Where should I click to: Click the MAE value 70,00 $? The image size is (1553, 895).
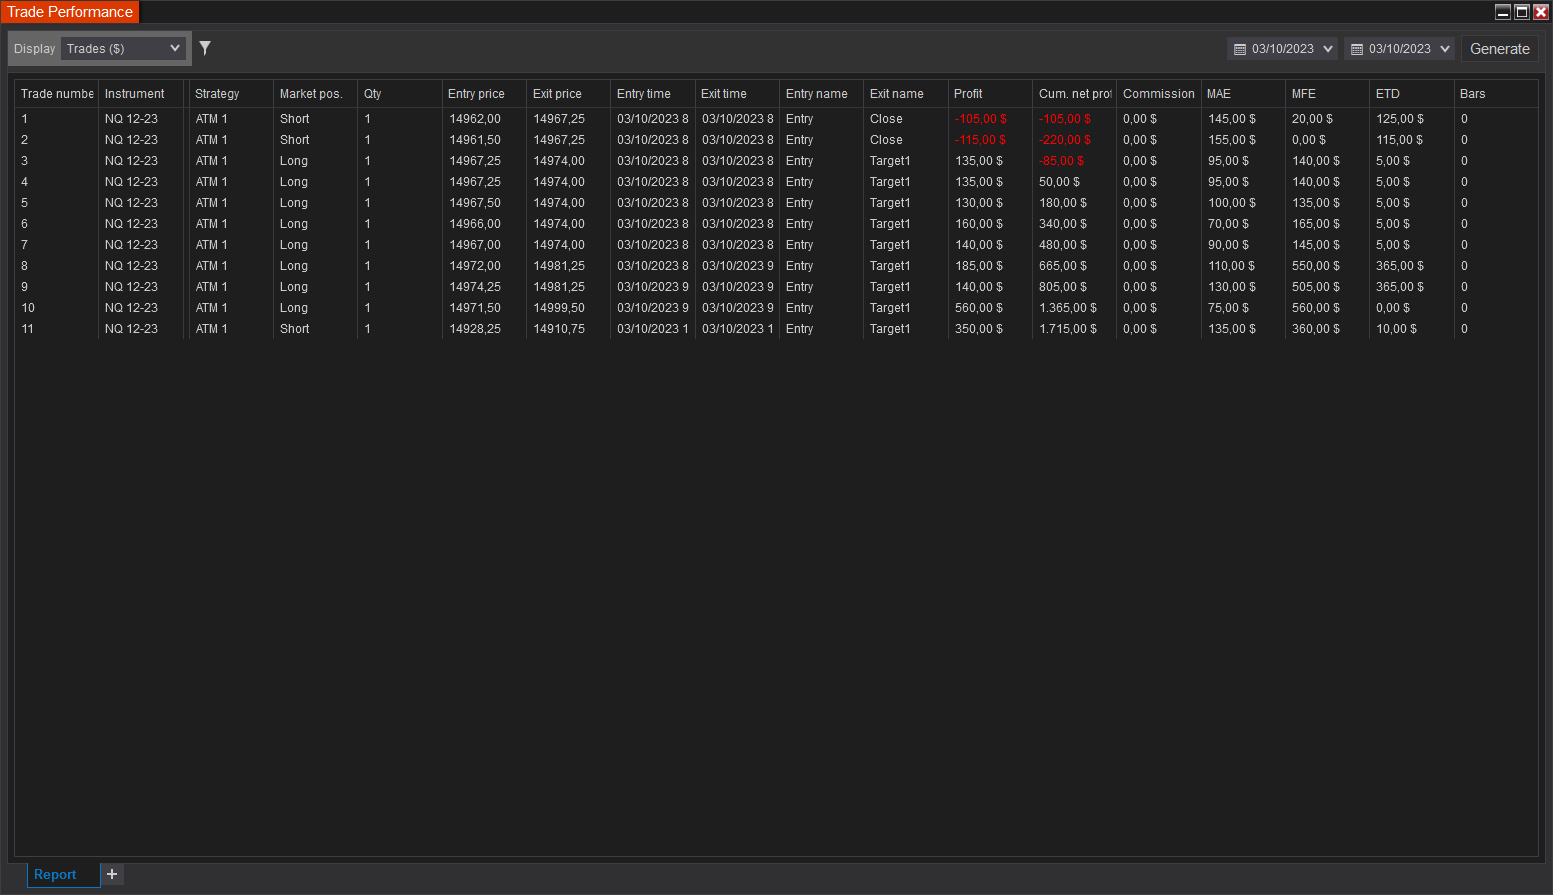[1228, 224]
